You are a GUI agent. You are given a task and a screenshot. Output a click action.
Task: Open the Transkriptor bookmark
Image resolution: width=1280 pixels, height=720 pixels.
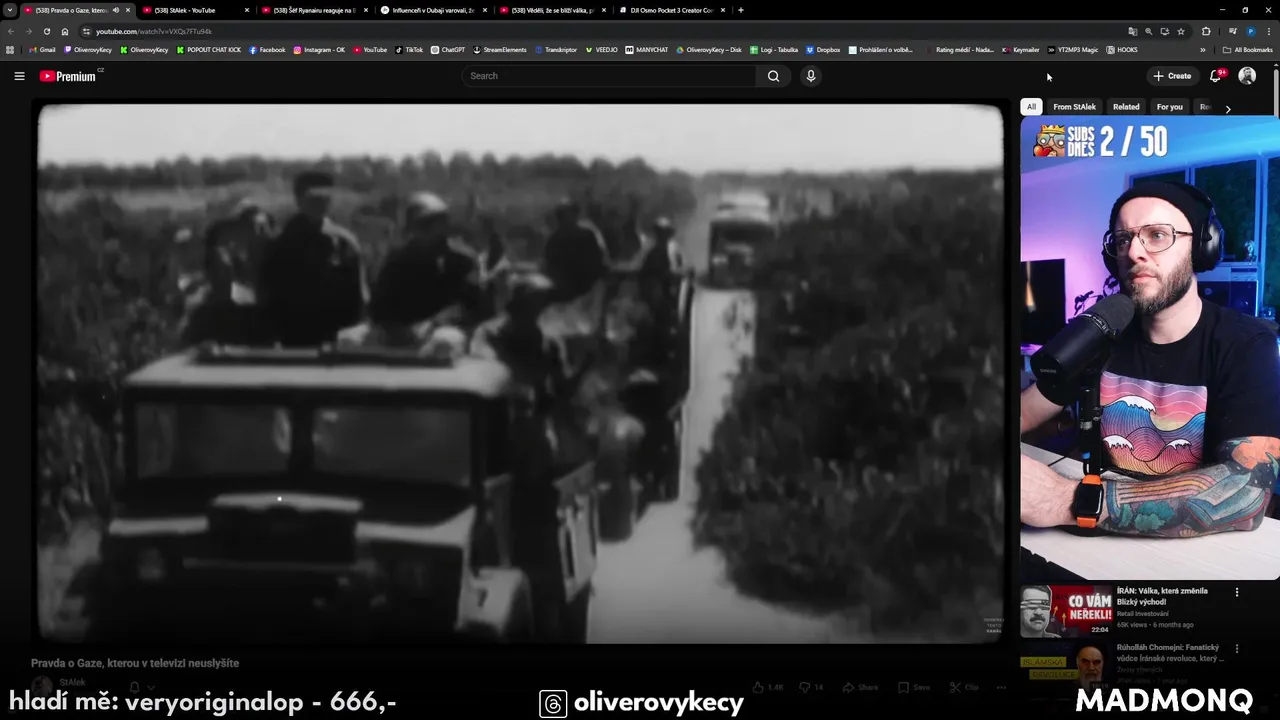[556, 49]
